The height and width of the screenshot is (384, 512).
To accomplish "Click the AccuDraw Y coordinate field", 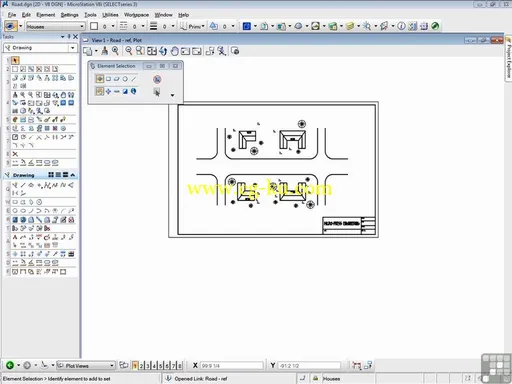I will click(309, 366).
